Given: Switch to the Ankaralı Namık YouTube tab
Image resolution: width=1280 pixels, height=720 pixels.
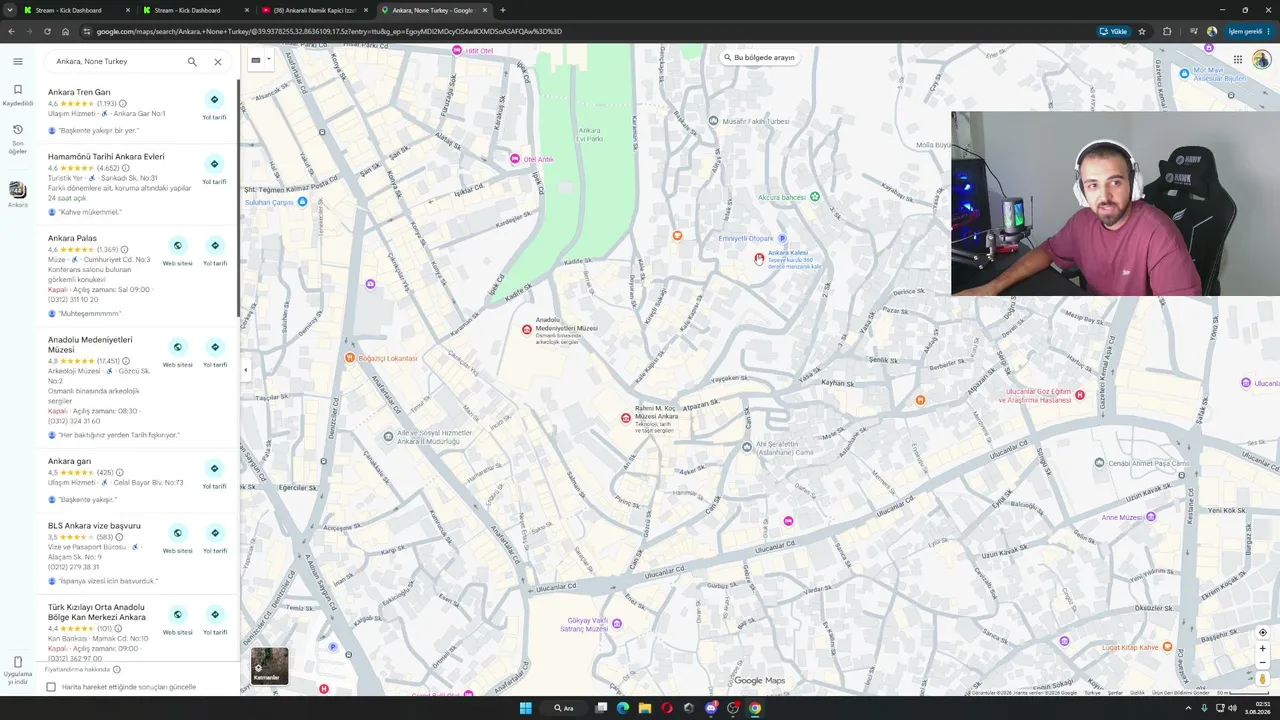Looking at the screenshot, I should coord(314,10).
